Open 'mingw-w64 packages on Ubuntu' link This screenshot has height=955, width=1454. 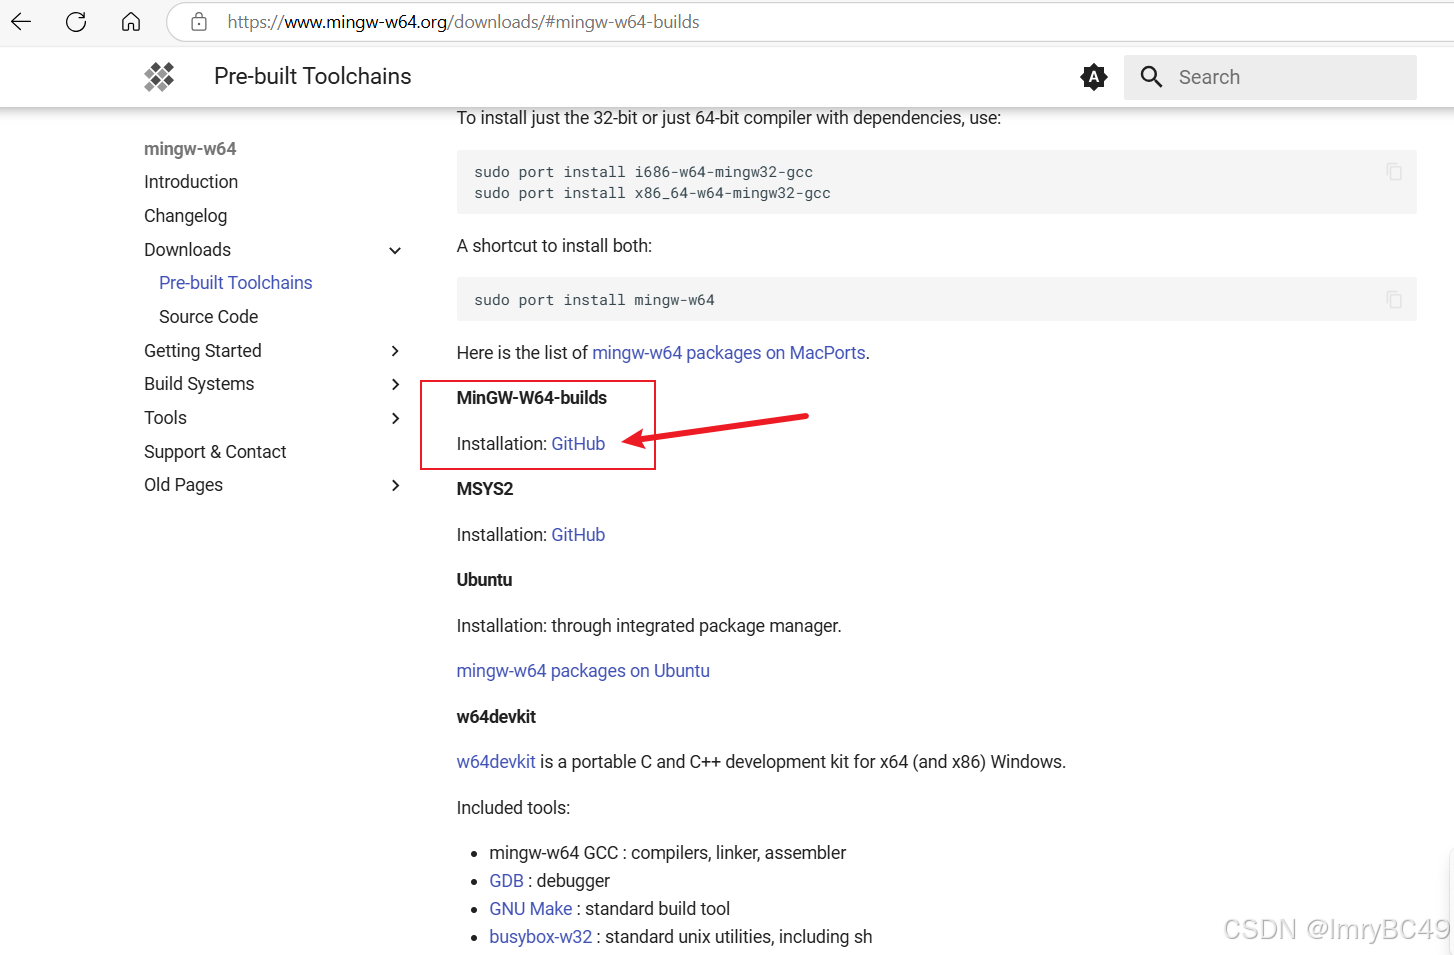[583, 671]
